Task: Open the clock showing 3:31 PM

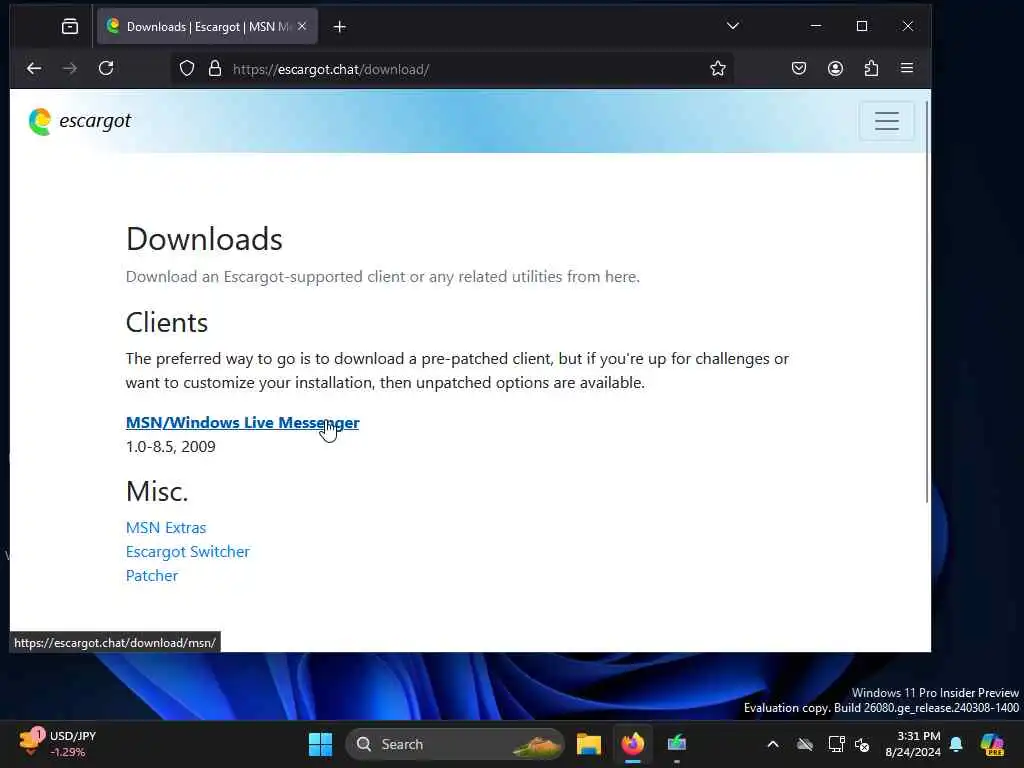Action: pos(912,744)
